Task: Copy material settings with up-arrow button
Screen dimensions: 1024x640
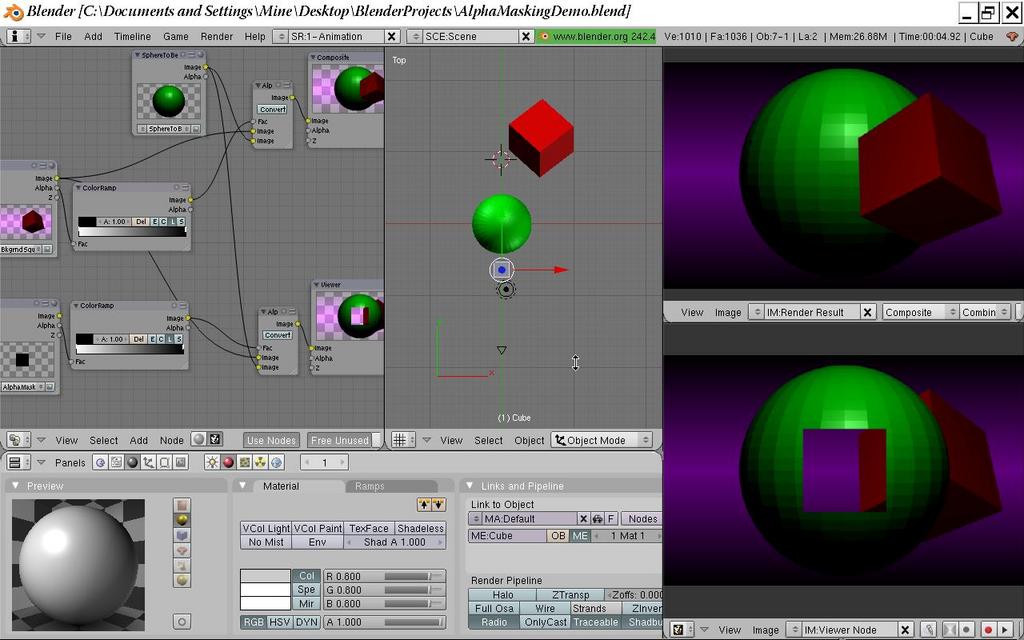Action: [x=424, y=504]
